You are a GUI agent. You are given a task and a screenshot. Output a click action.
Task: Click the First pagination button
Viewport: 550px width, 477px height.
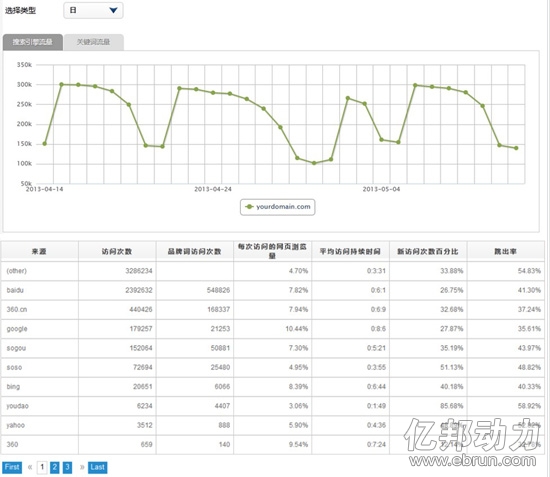pyautogui.click(x=12, y=467)
